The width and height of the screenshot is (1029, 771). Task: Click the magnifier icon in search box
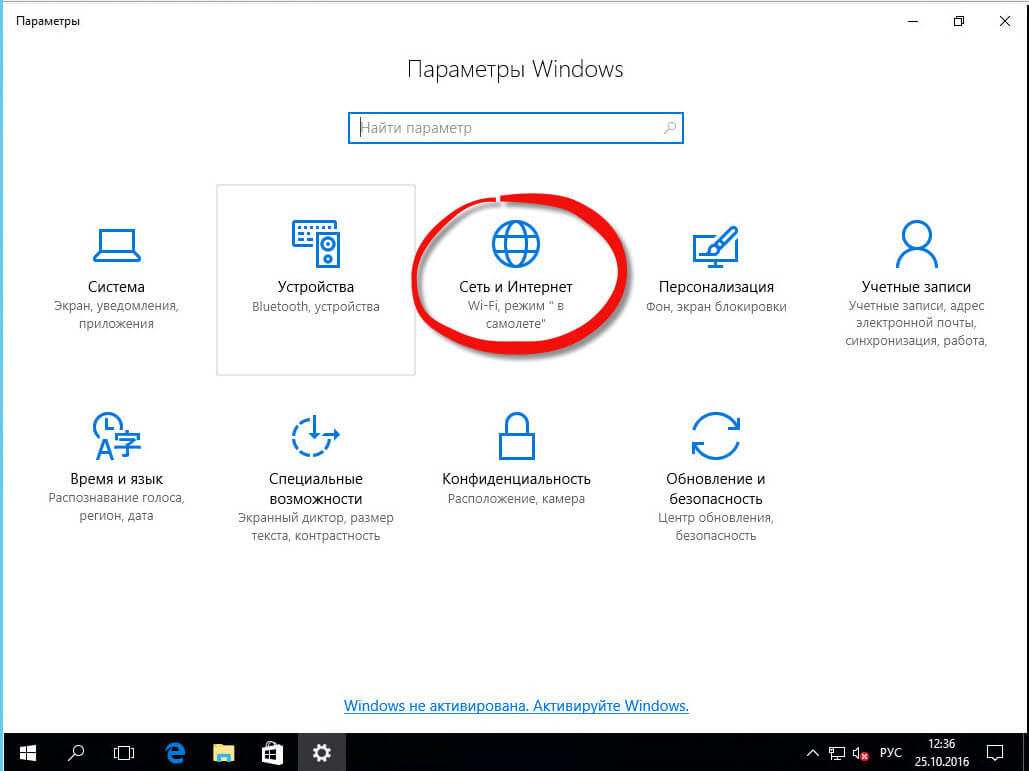tap(669, 128)
